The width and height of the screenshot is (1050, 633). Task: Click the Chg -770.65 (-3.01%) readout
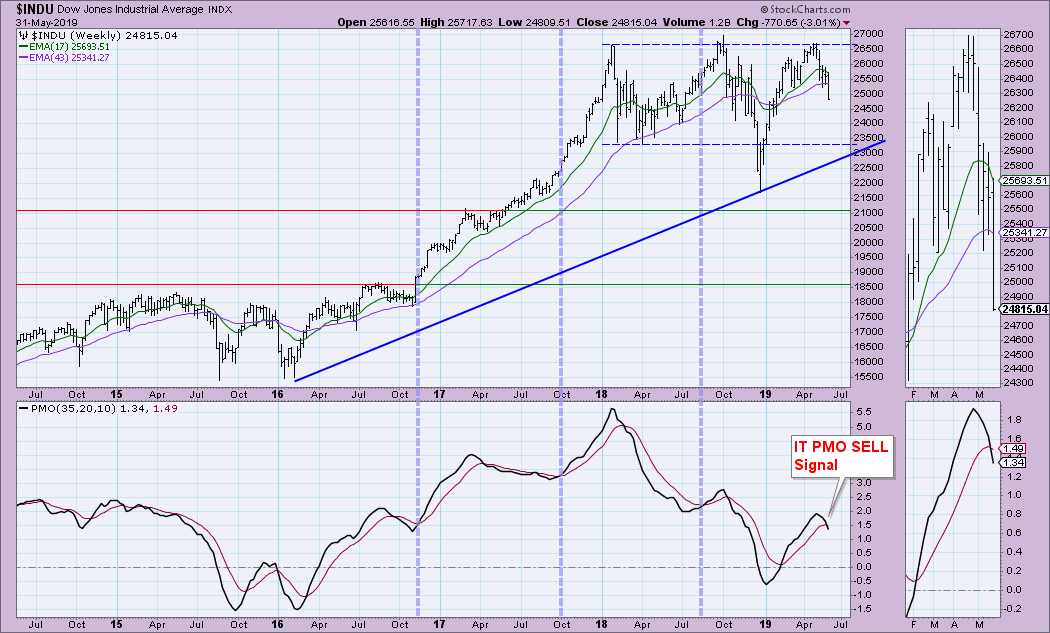[x=788, y=22]
